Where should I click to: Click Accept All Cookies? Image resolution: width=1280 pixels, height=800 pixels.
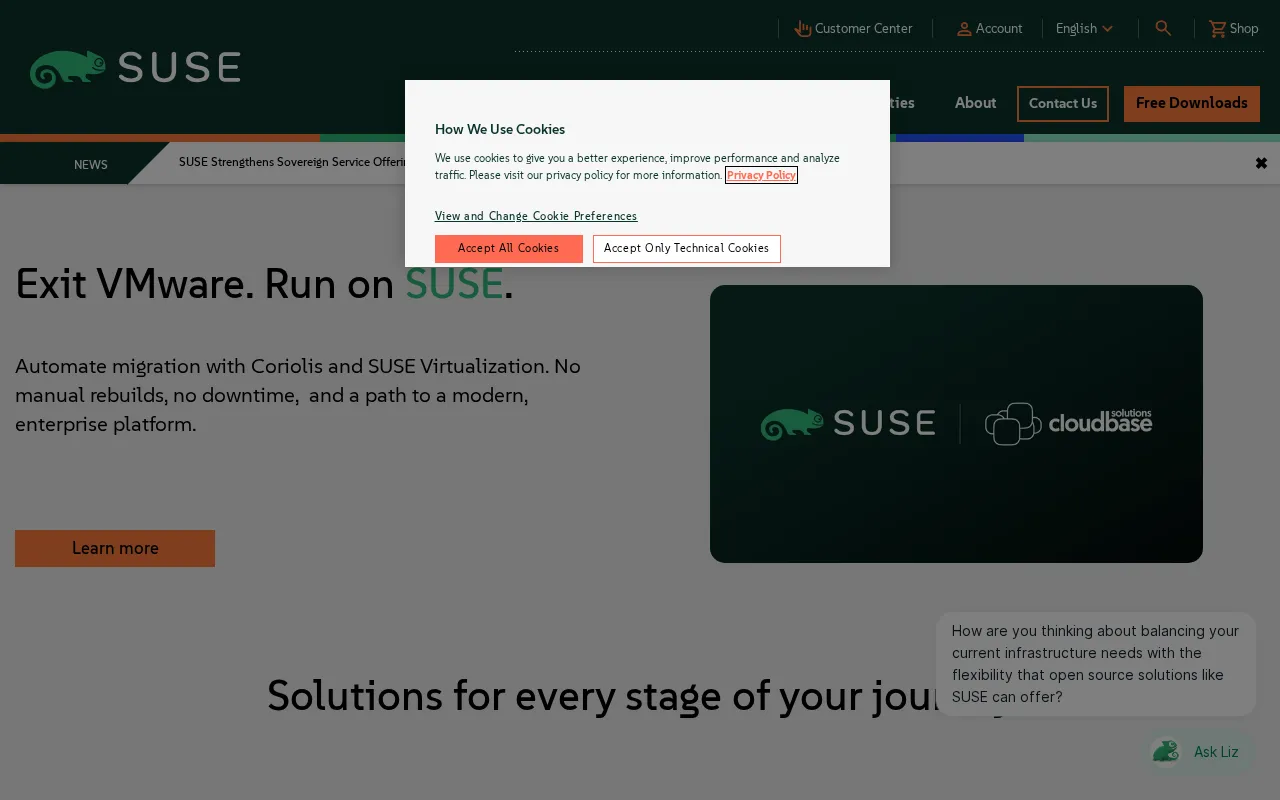pyautogui.click(x=509, y=249)
